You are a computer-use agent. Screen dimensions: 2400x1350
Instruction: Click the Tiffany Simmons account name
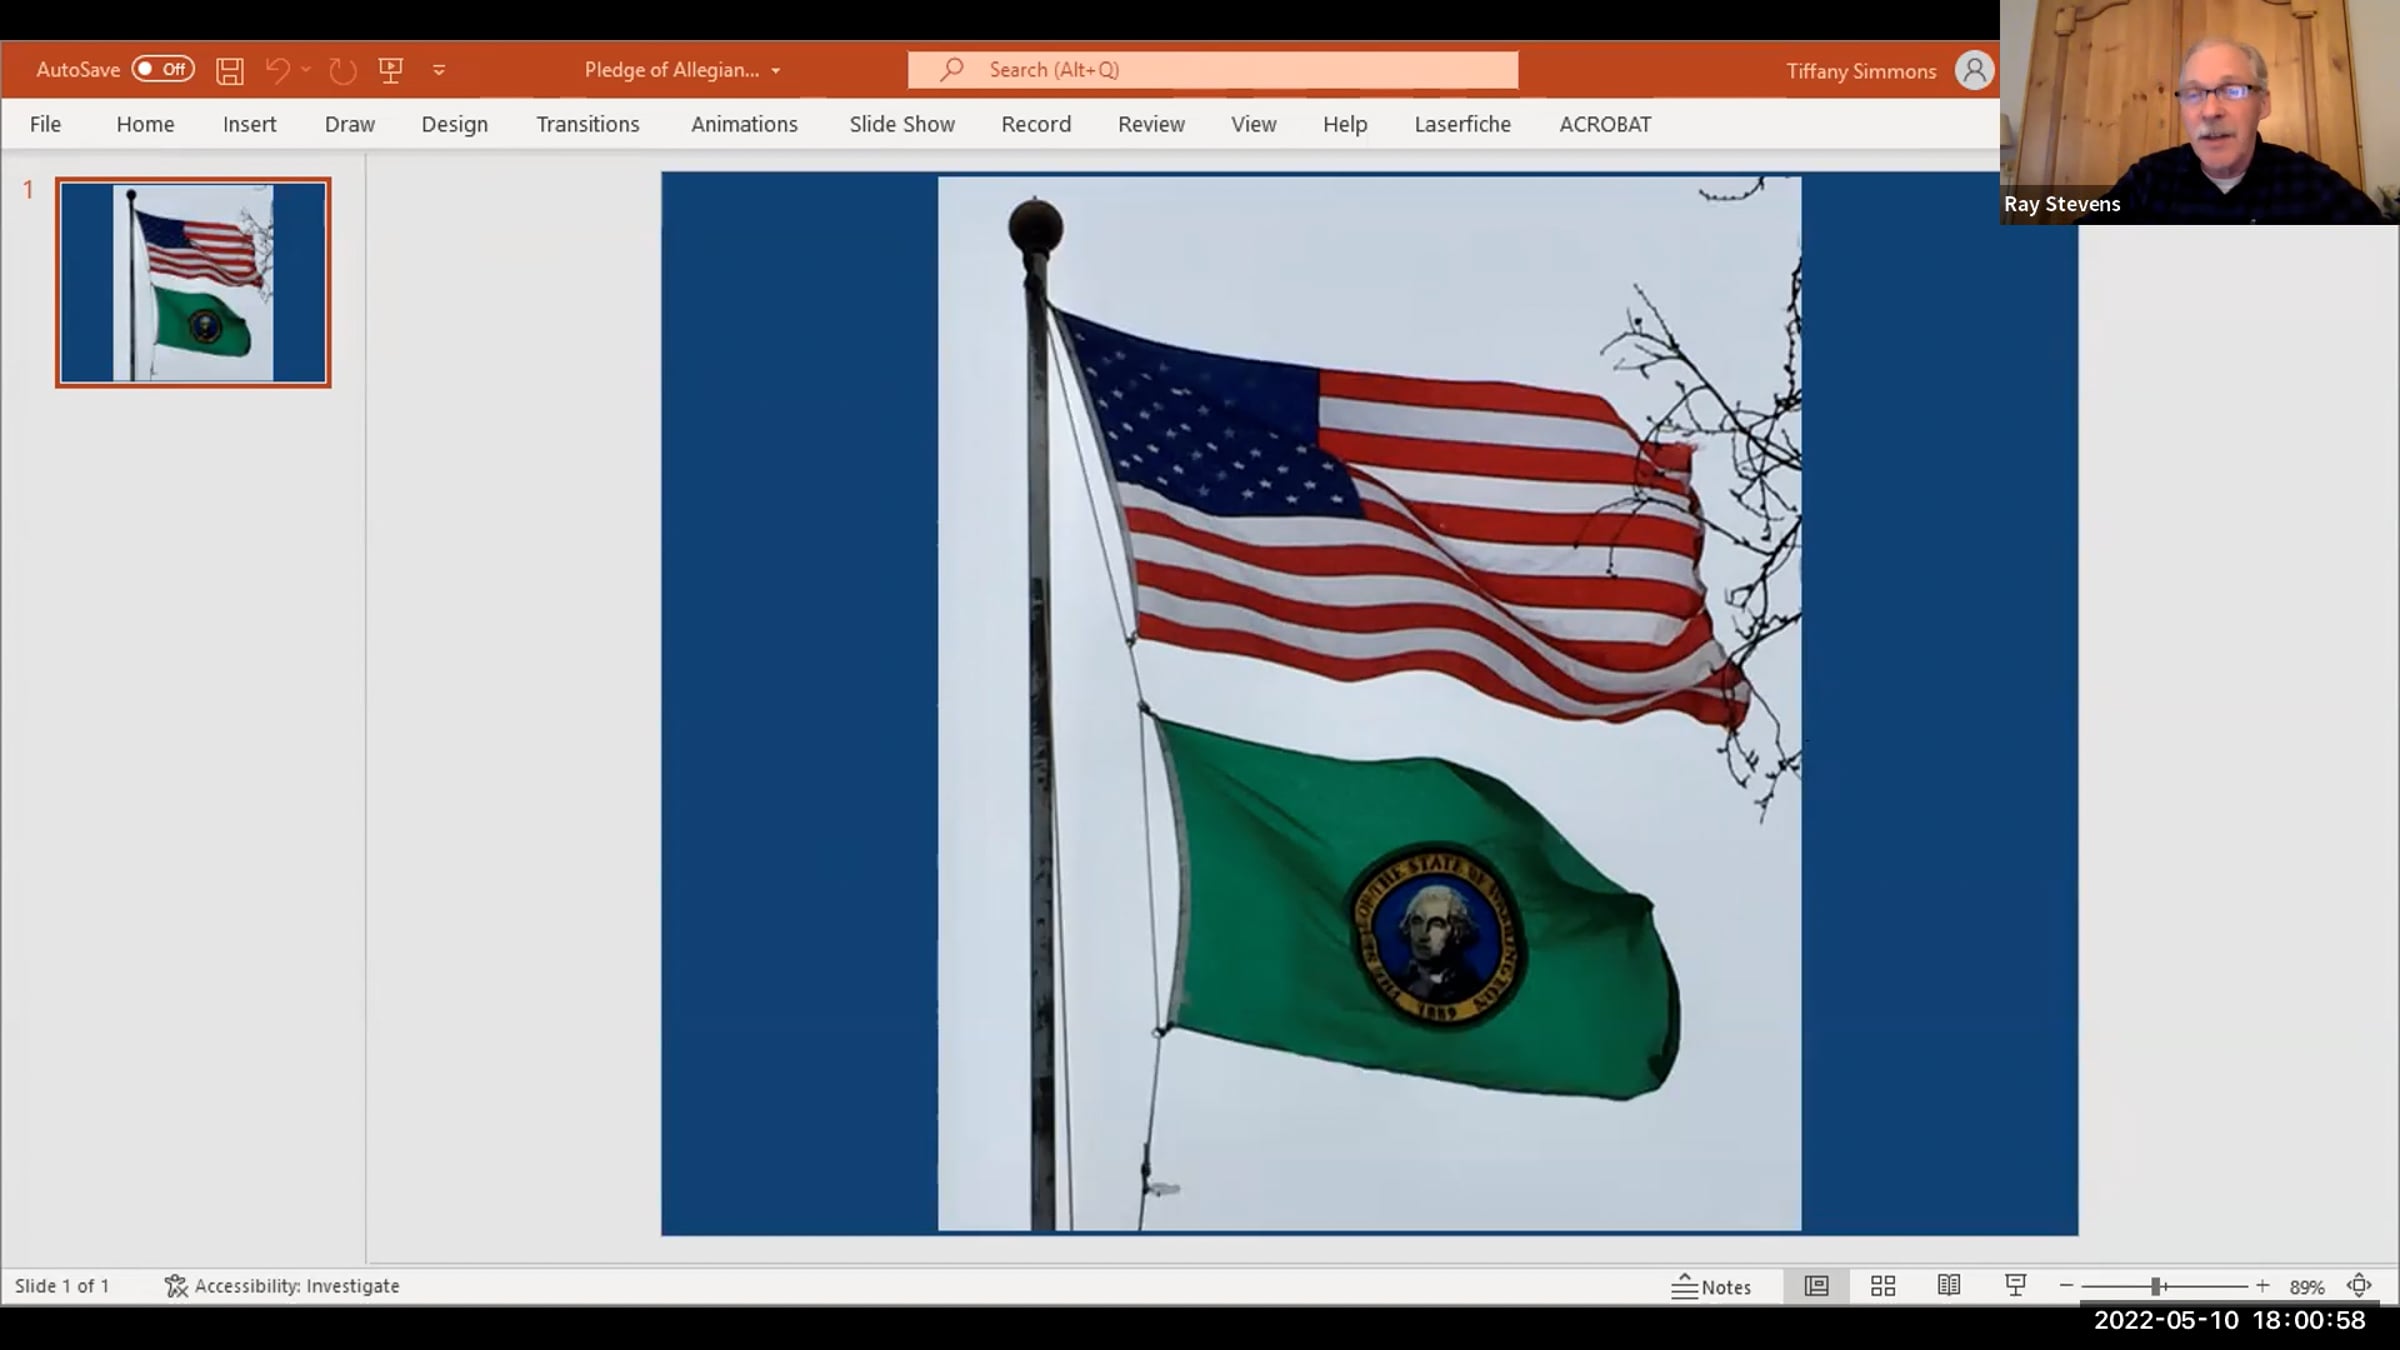click(x=1861, y=71)
